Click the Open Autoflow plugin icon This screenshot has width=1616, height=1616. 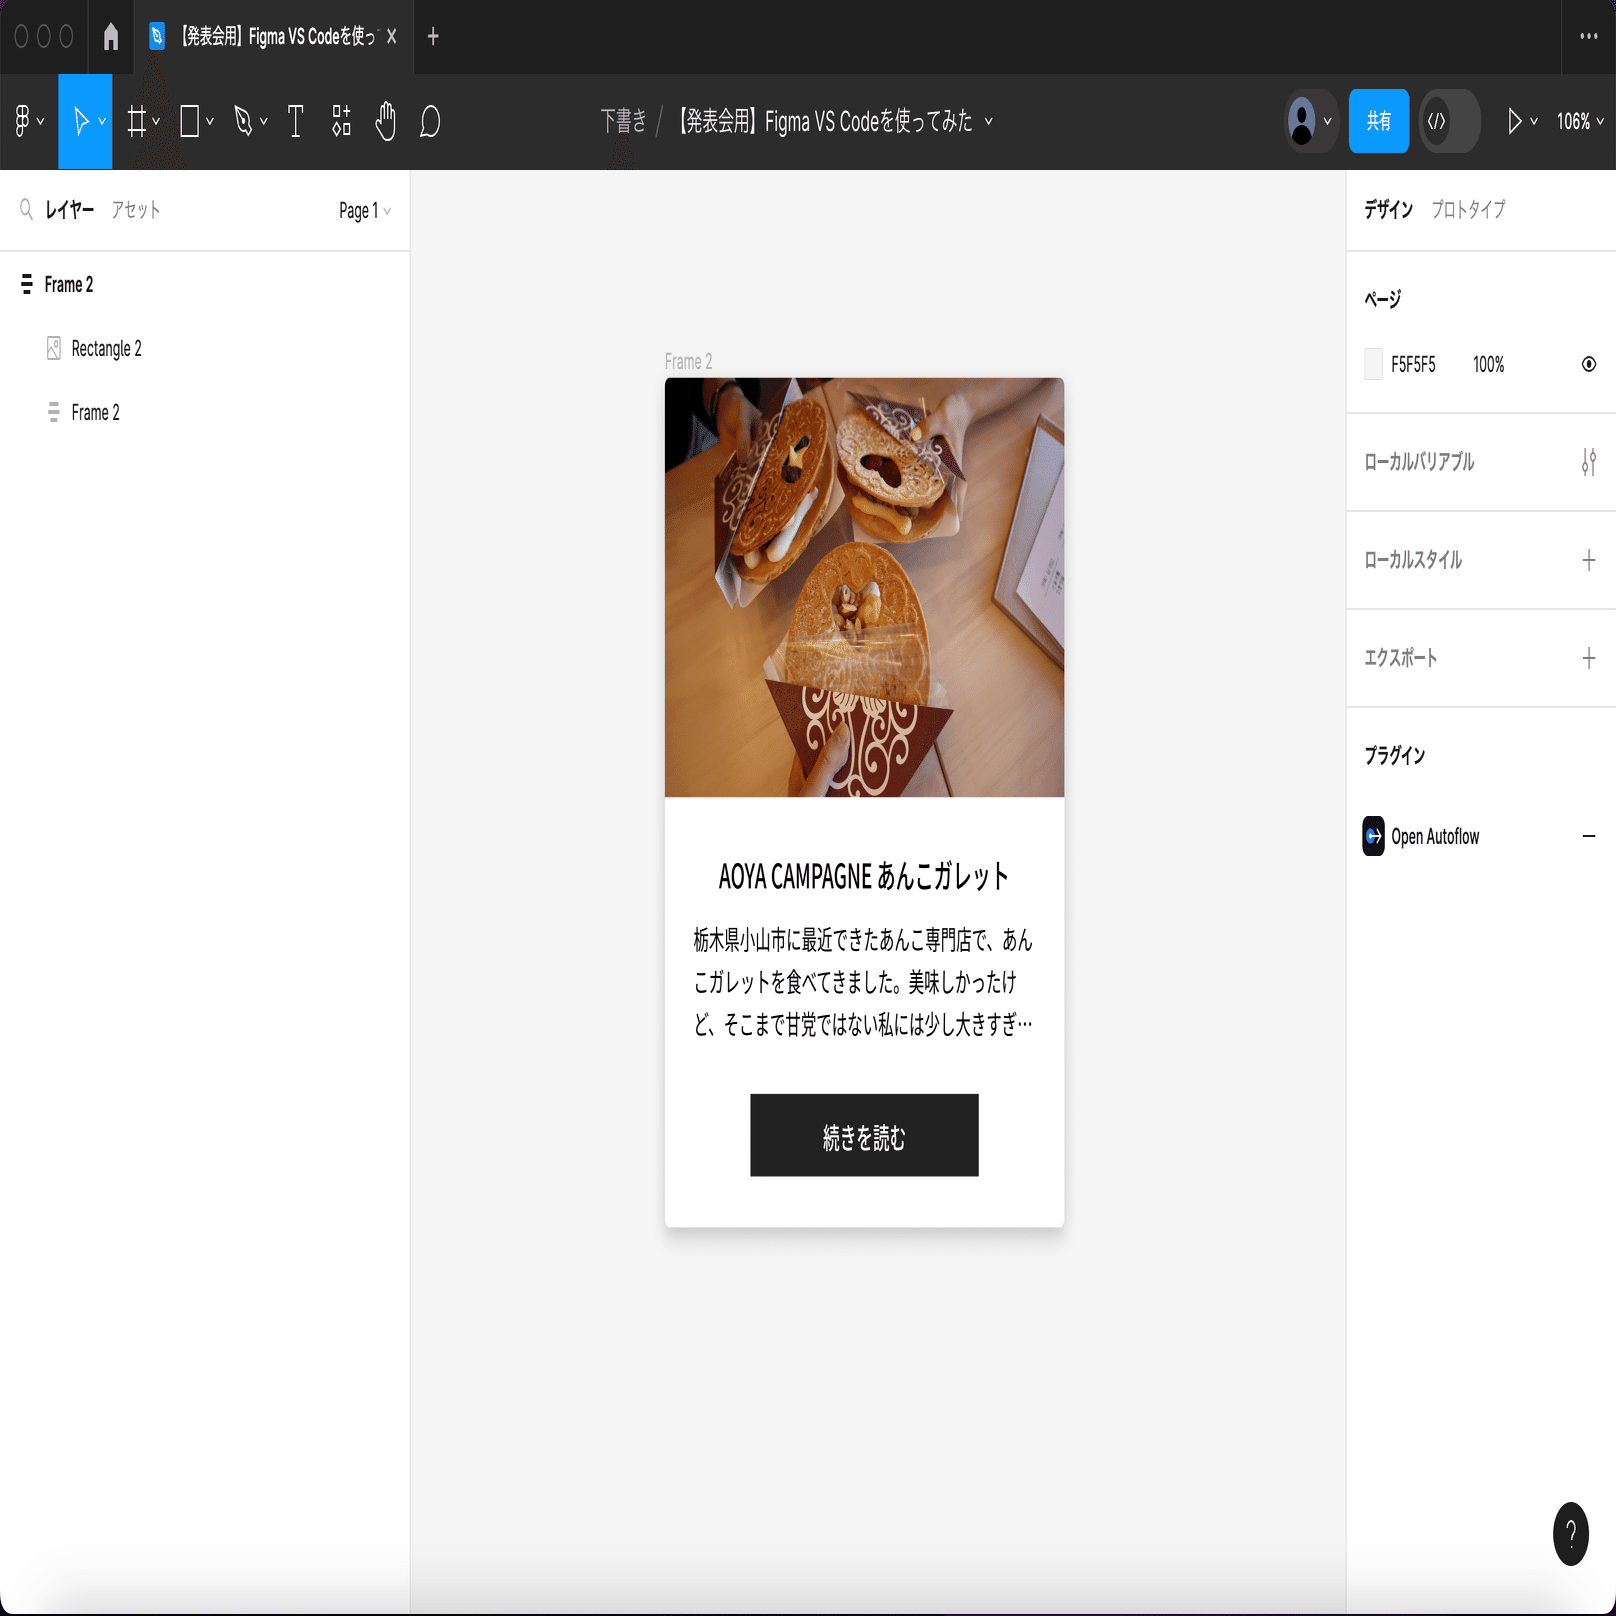click(x=1374, y=836)
